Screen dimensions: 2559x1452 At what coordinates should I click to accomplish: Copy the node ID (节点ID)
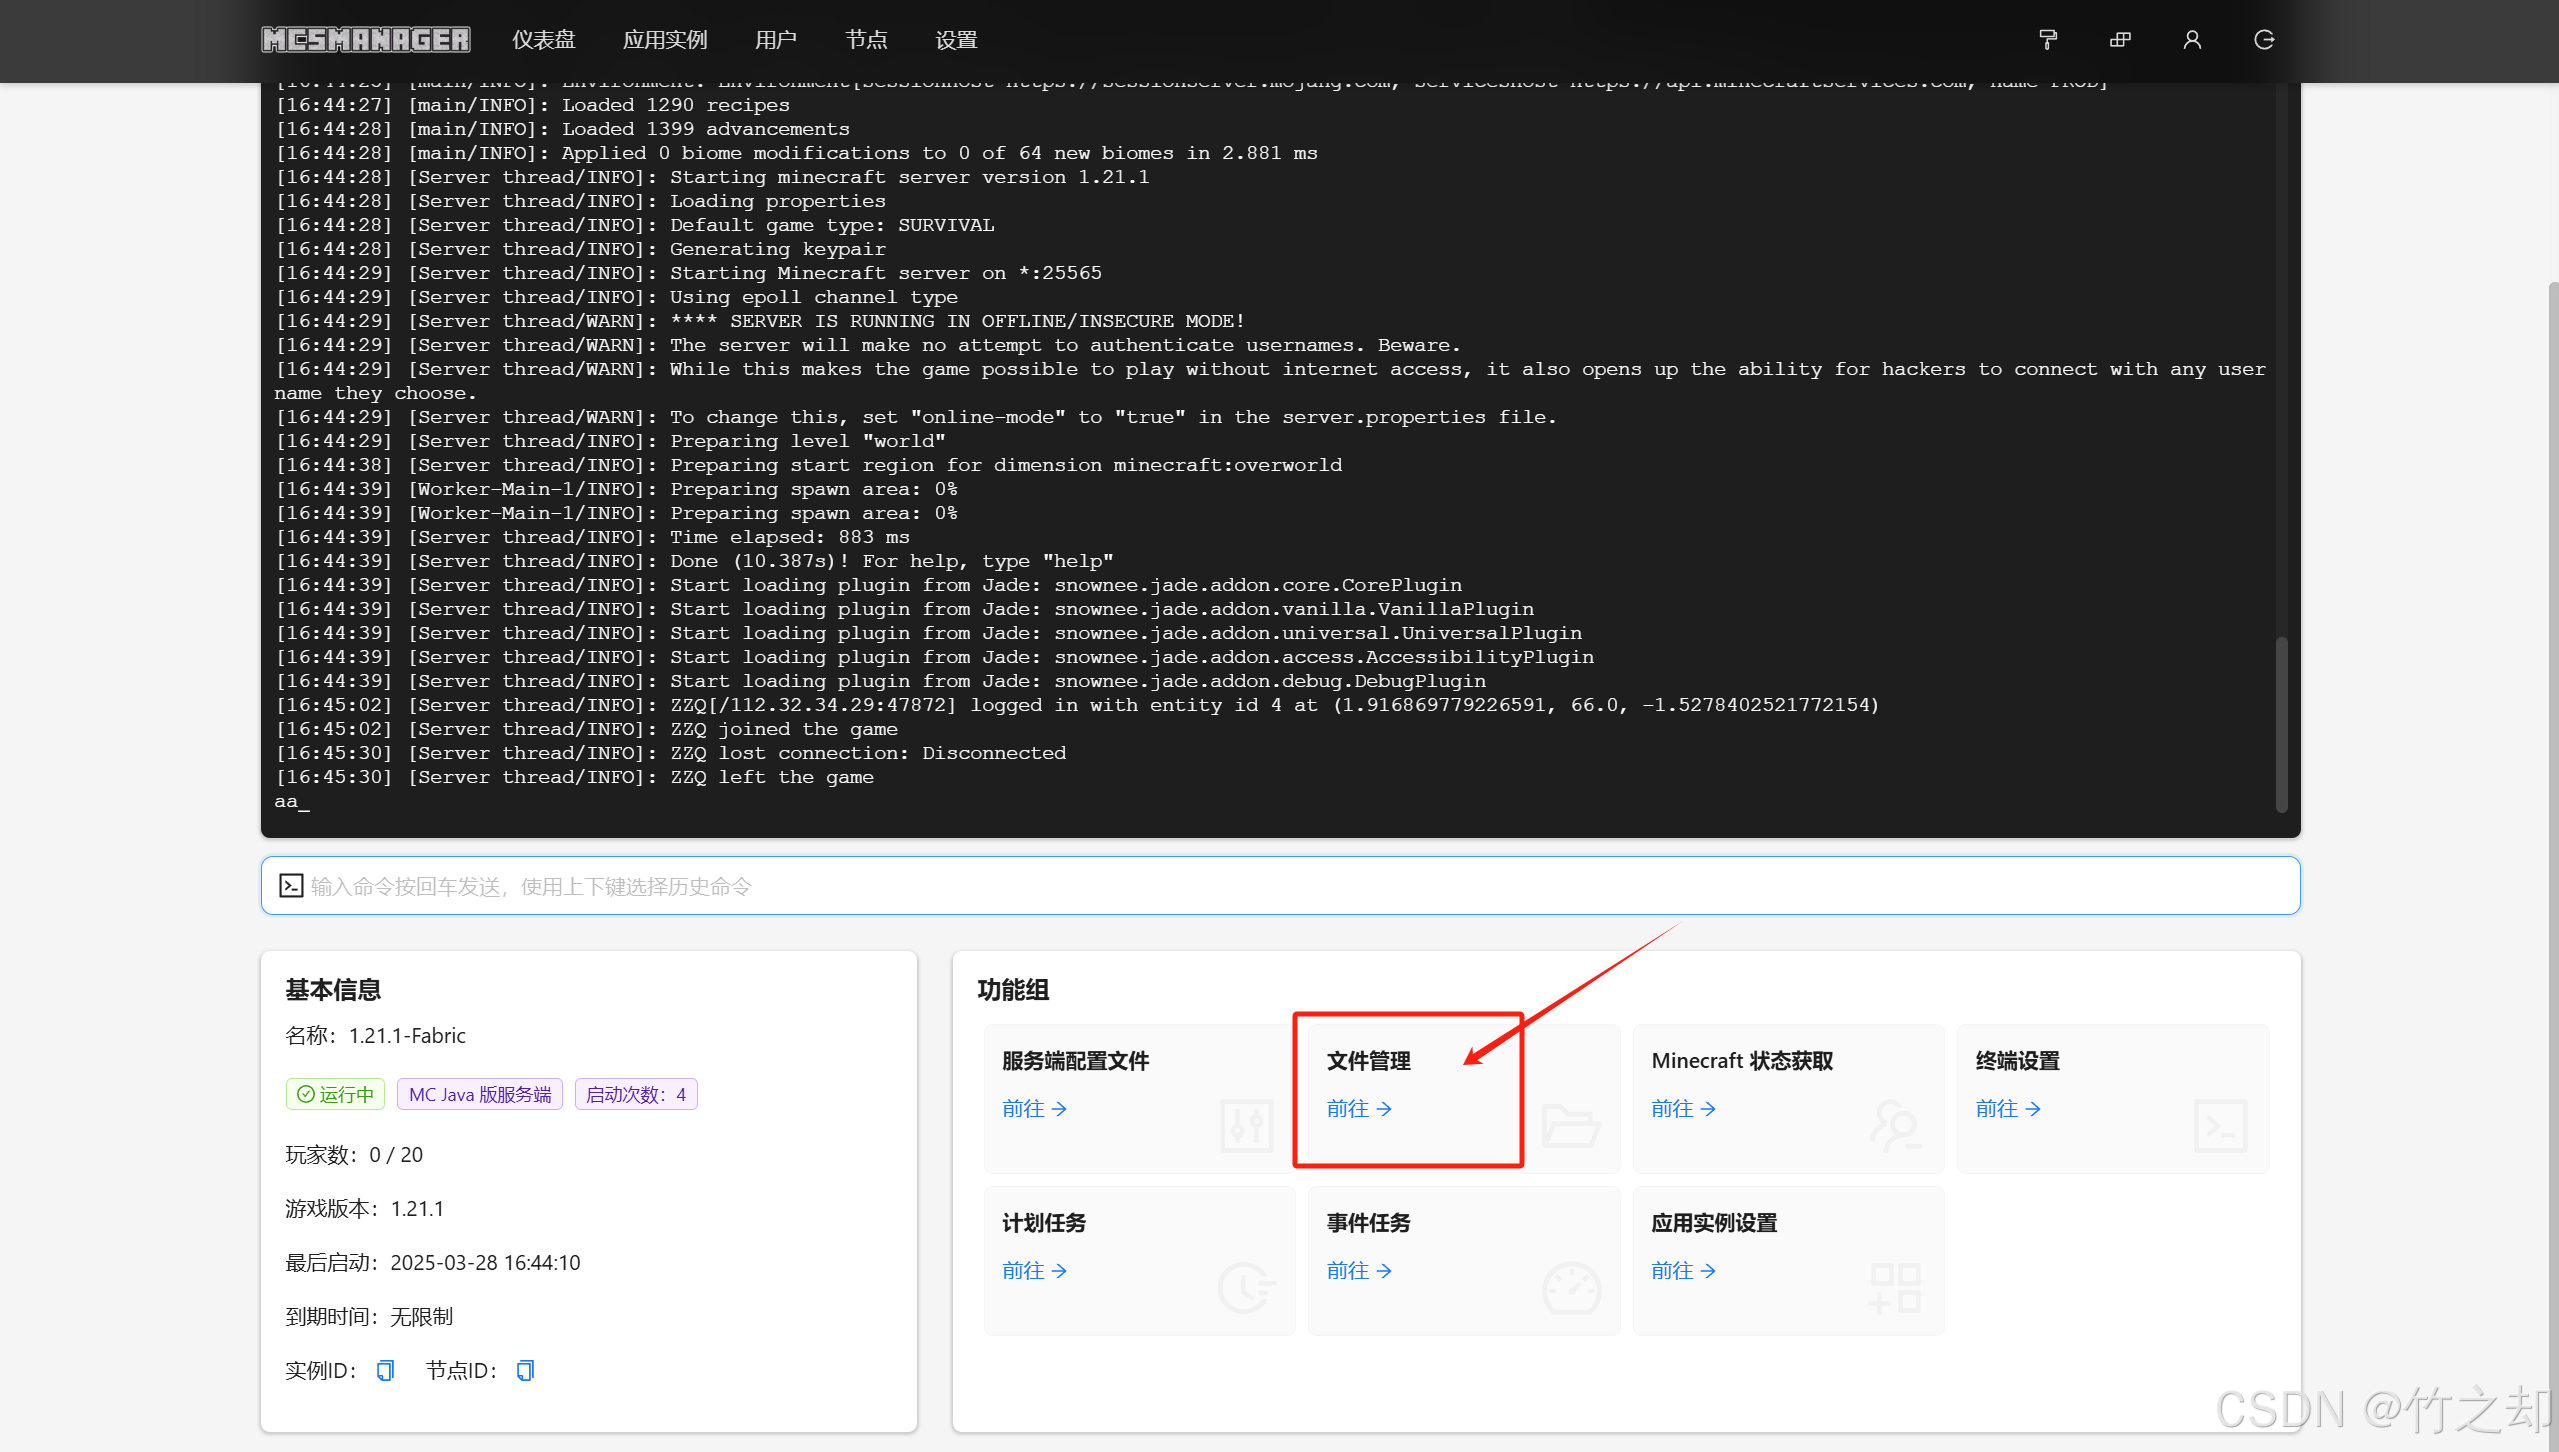pos(525,1370)
